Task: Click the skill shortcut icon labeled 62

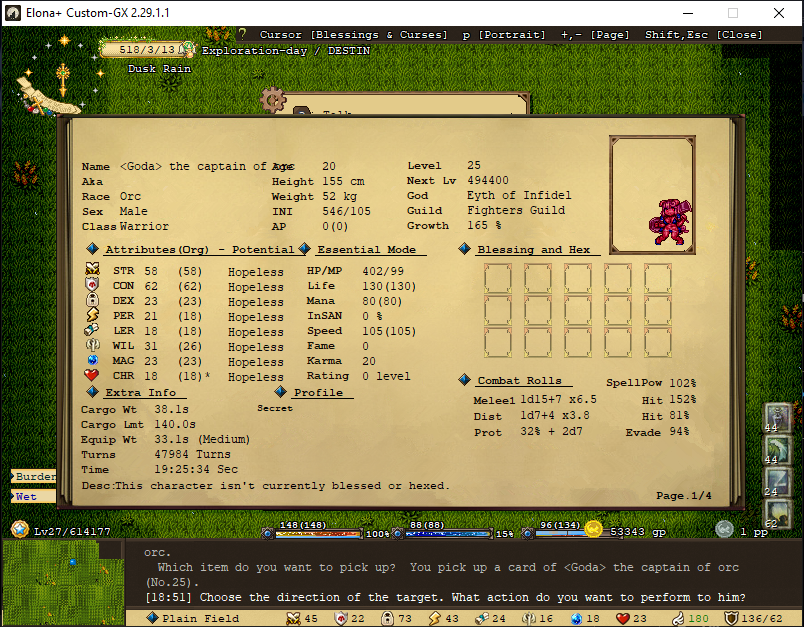Action: 778,514
